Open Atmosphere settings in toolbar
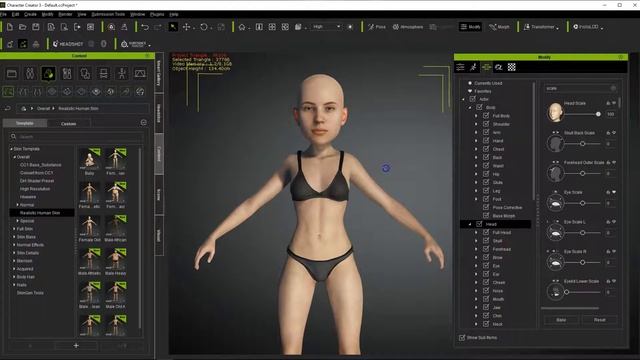The image size is (640, 360). 407,27
